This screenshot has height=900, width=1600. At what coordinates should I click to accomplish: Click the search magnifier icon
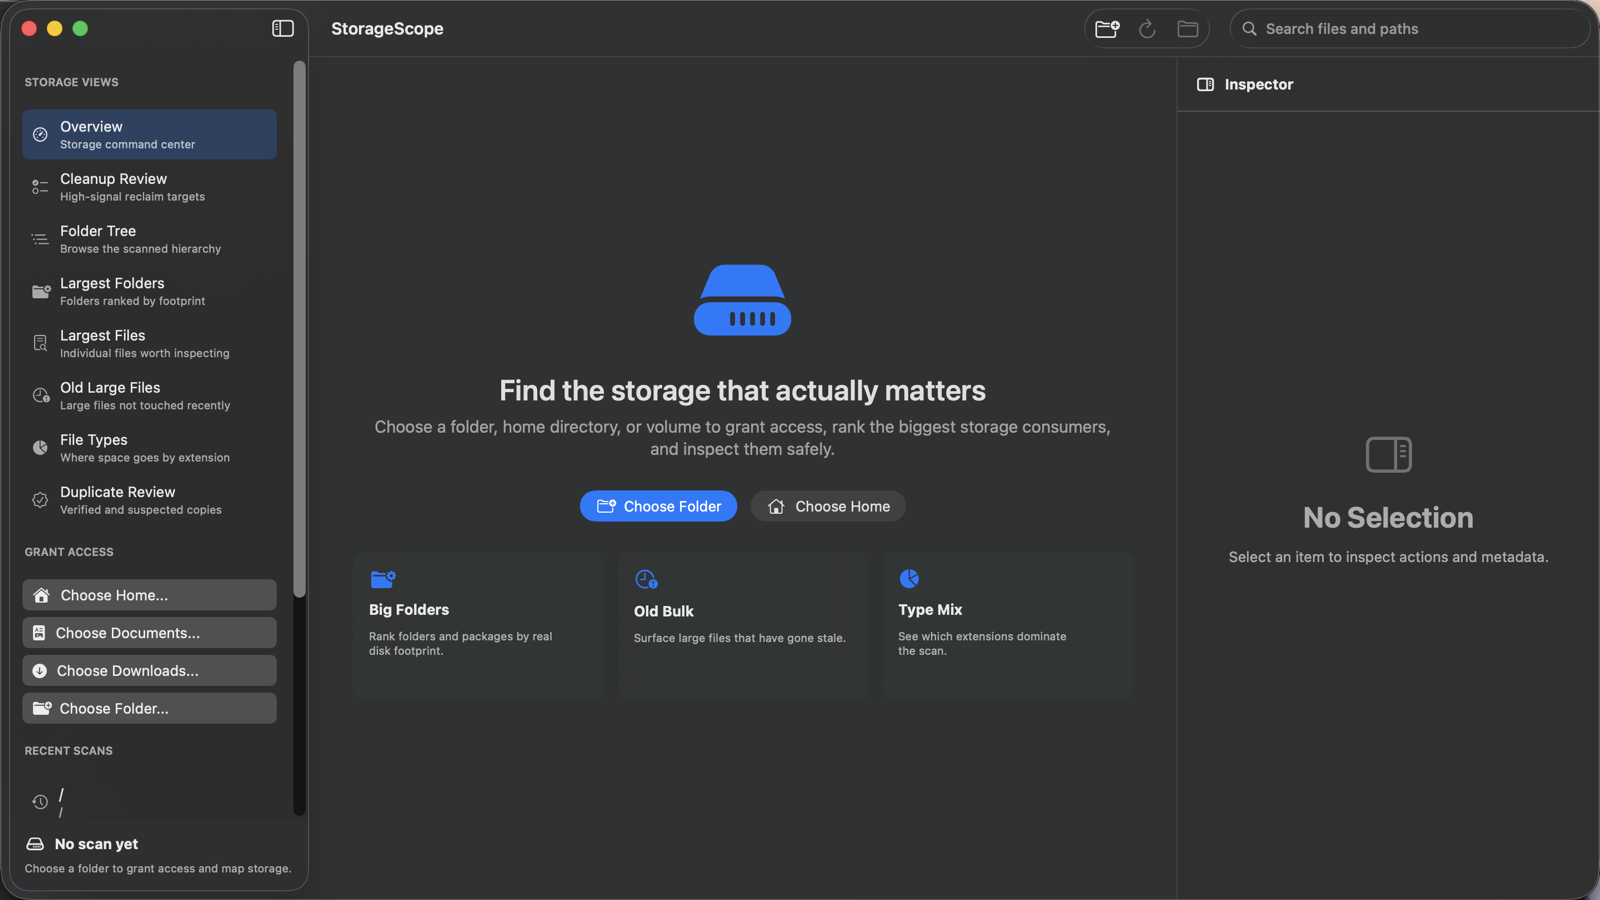tap(1250, 29)
